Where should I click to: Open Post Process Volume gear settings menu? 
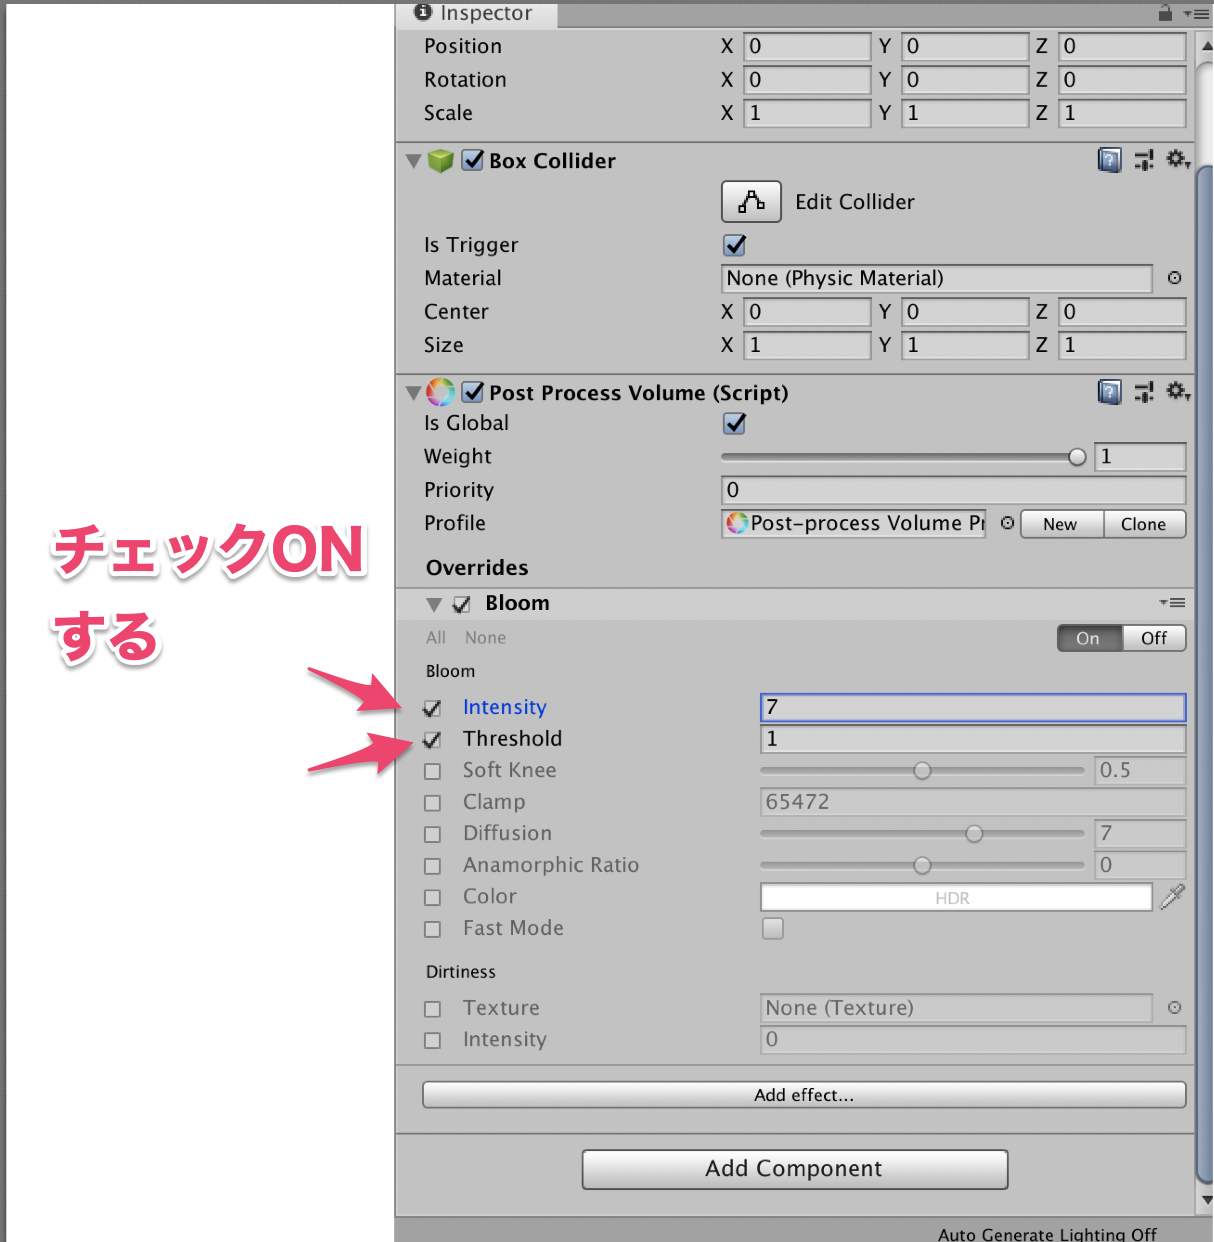click(x=1178, y=391)
